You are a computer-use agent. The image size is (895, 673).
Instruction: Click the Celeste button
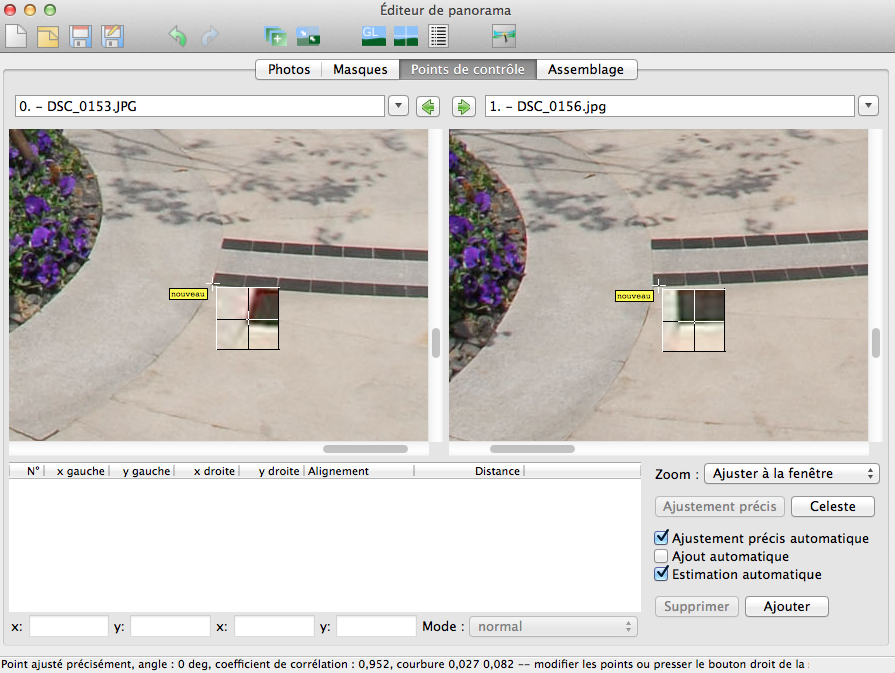coord(832,506)
